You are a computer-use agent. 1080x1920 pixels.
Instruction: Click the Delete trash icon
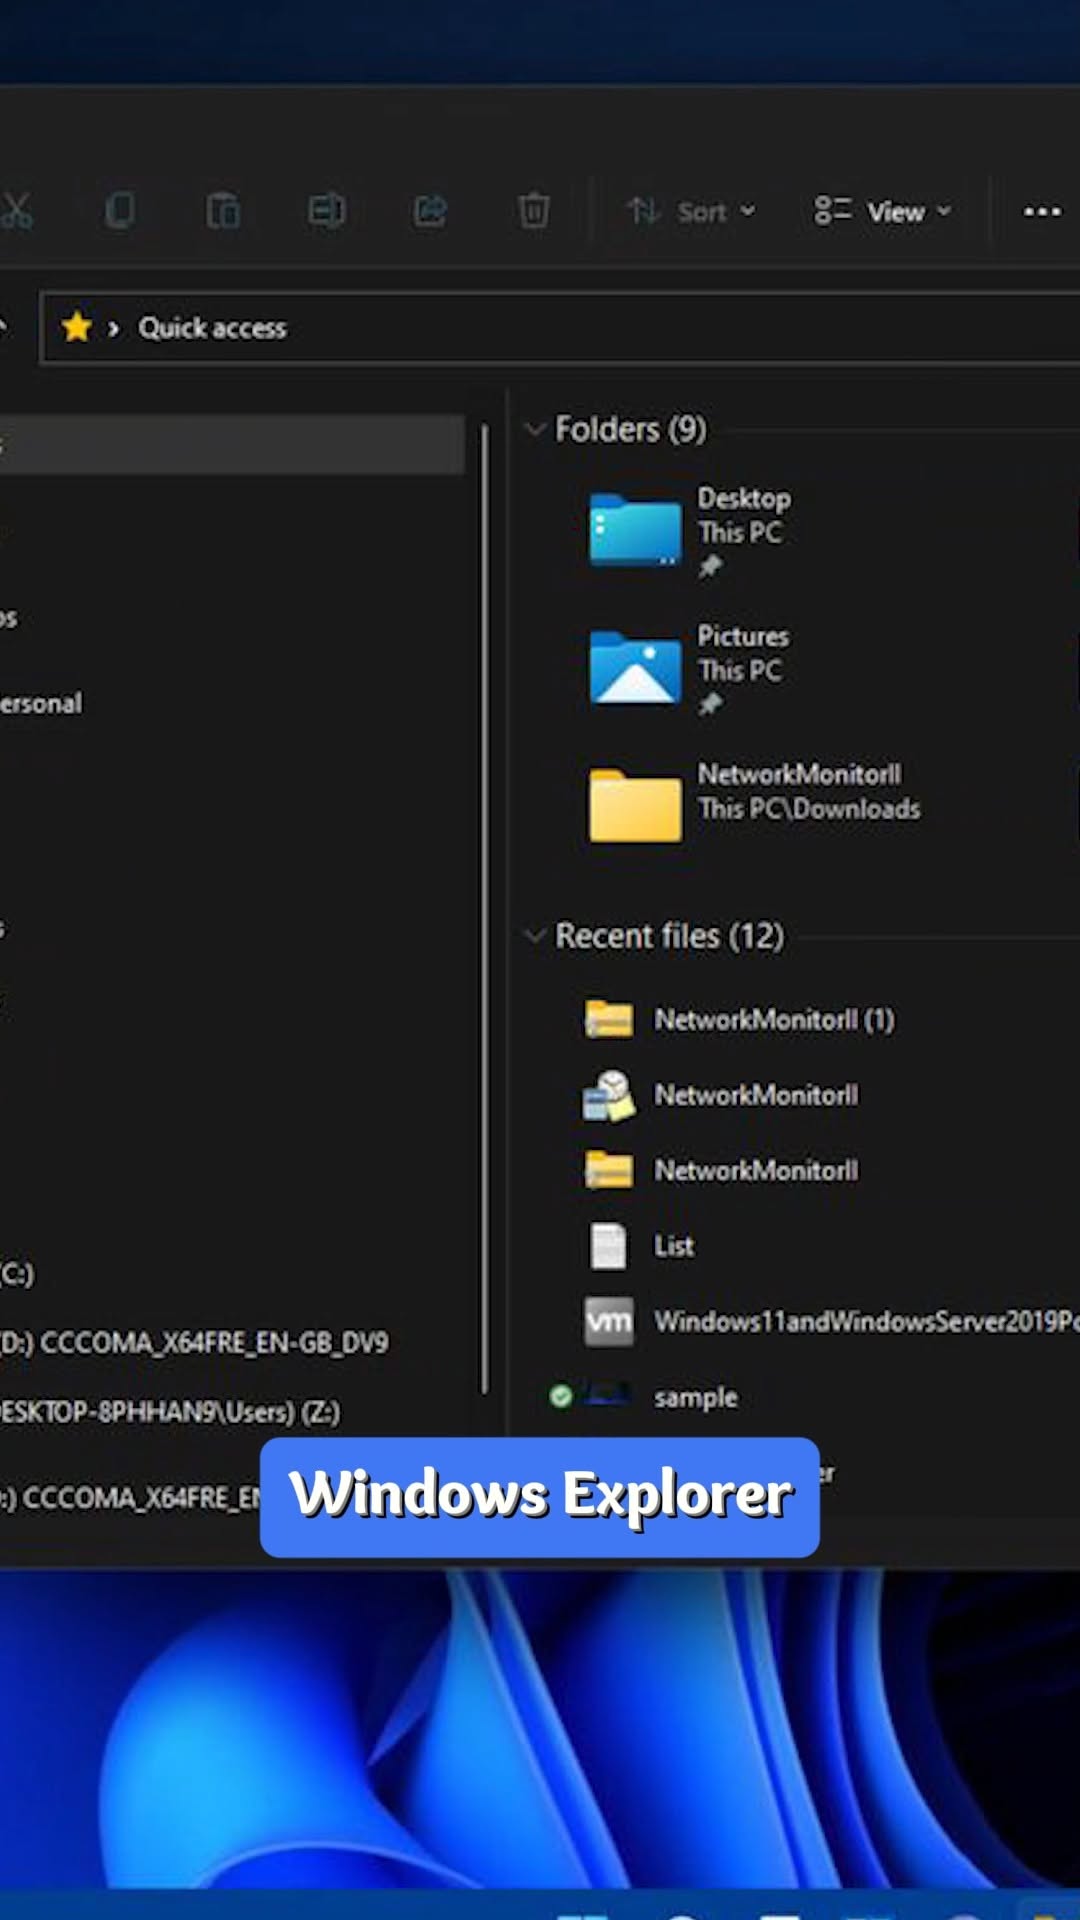click(534, 211)
